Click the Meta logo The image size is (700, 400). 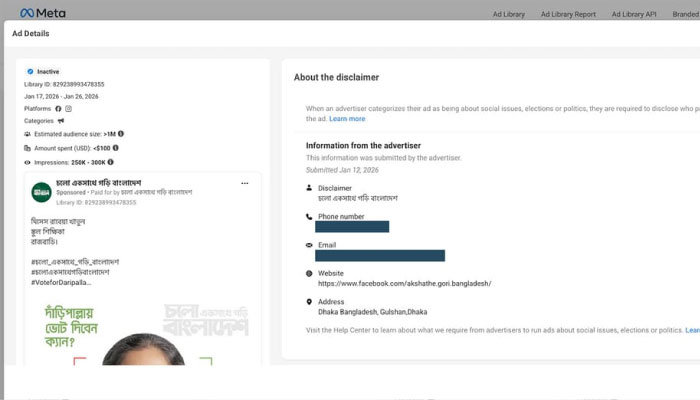point(43,13)
